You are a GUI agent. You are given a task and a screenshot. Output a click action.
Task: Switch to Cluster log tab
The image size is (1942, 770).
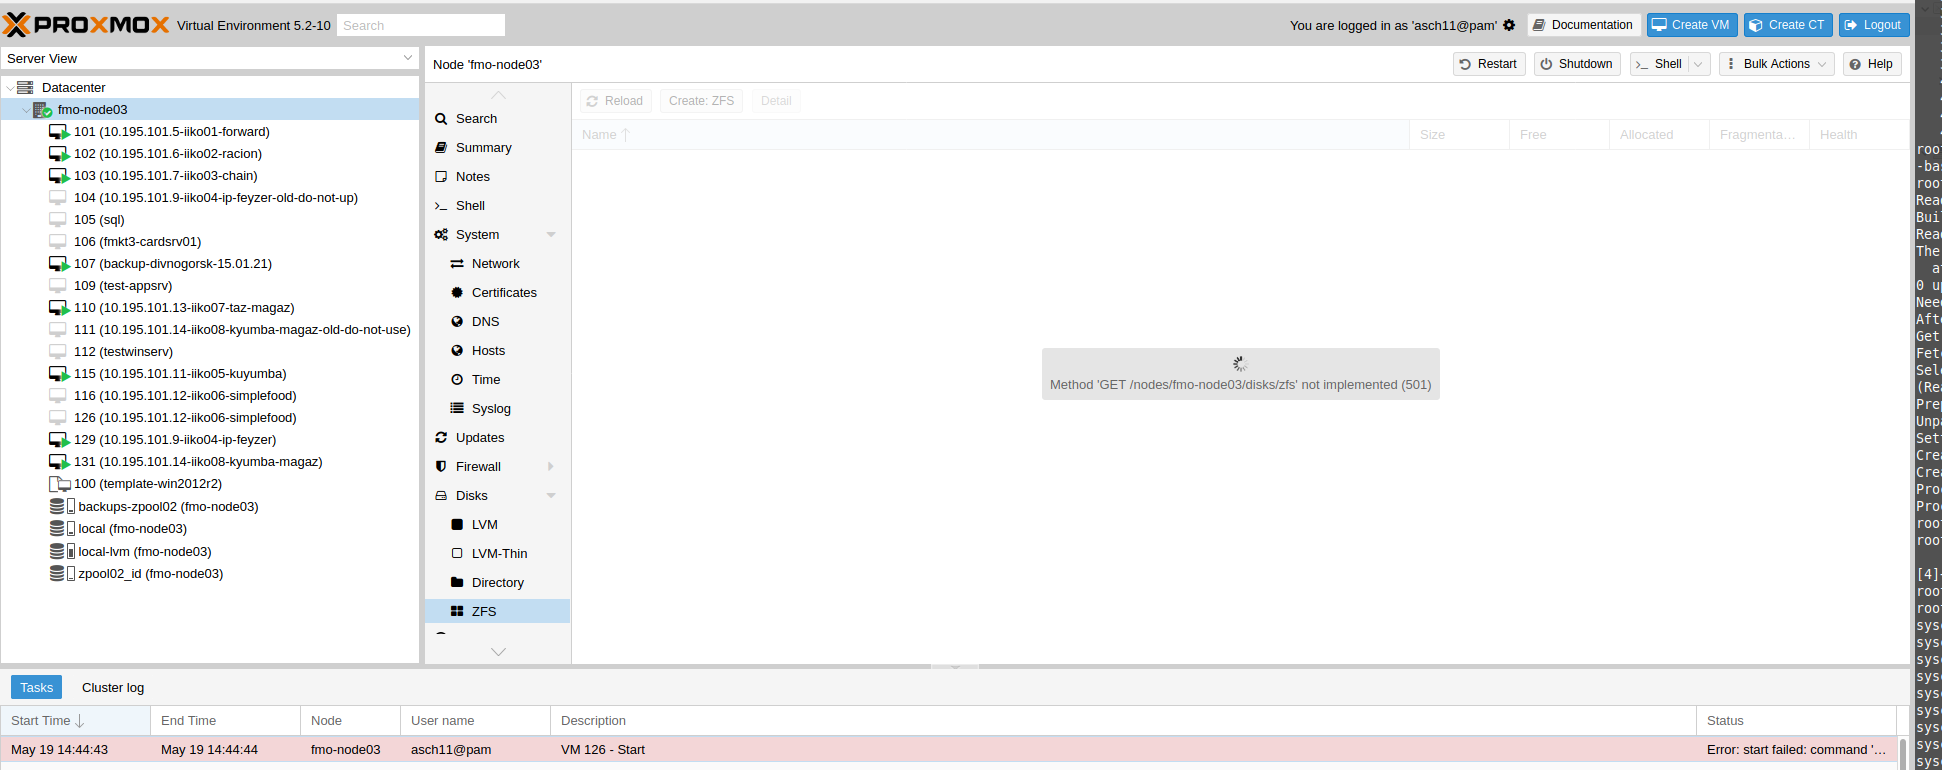[113, 687]
